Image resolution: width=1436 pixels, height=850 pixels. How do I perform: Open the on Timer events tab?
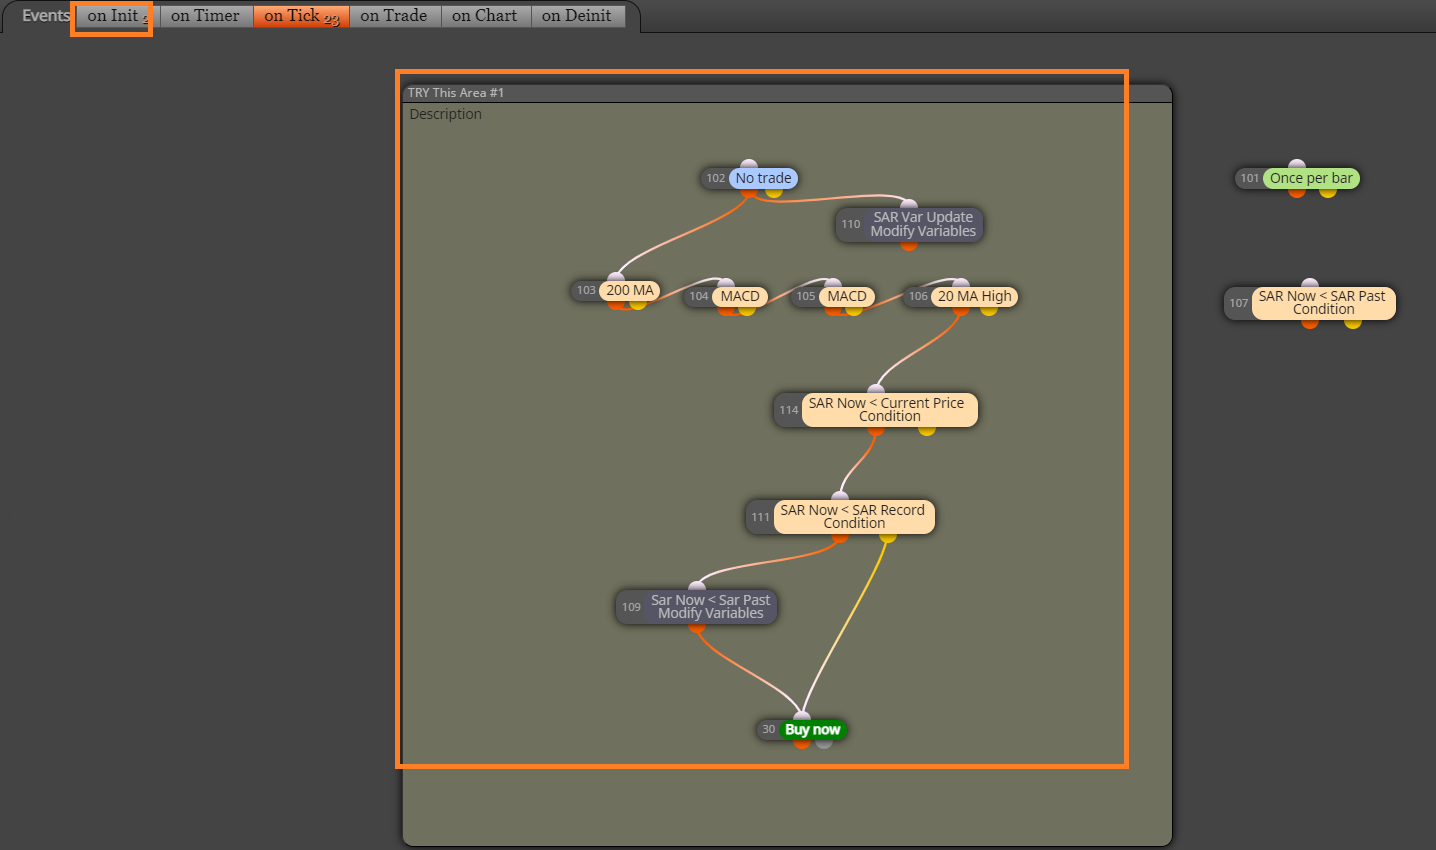click(205, 16)
